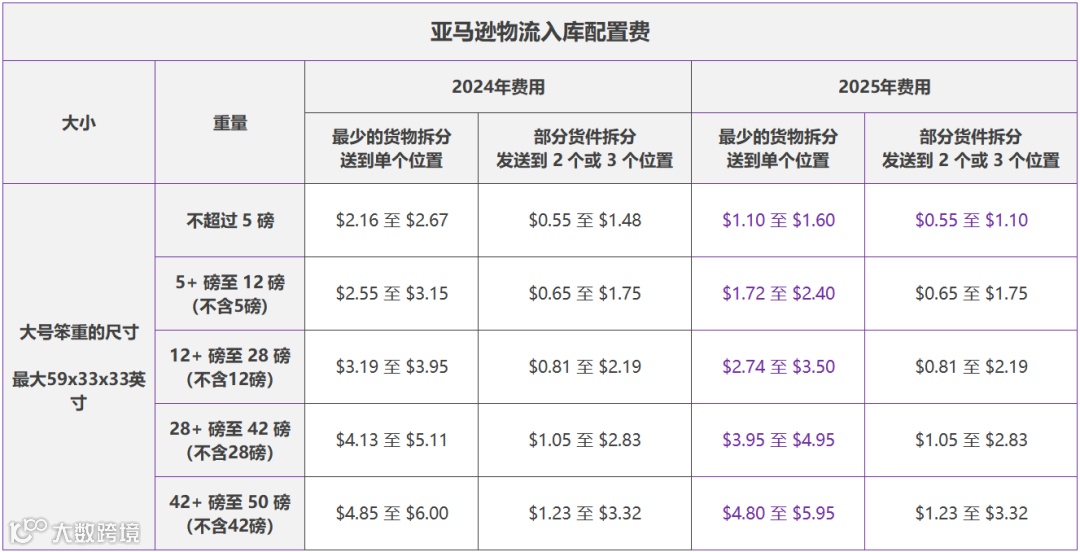Screen dimensions: 1080x552
Task: Click the '不超过 5 磅' weight row
Action: click(230, 221)
